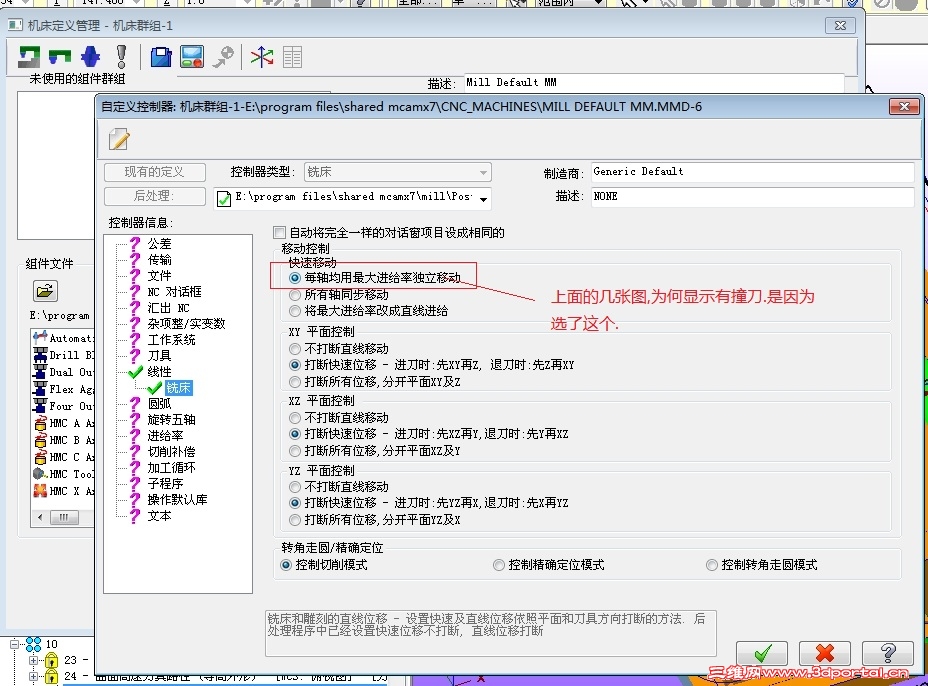Click the first machine component toolbar icon
The image size is (928, 686).
point(29,57)
